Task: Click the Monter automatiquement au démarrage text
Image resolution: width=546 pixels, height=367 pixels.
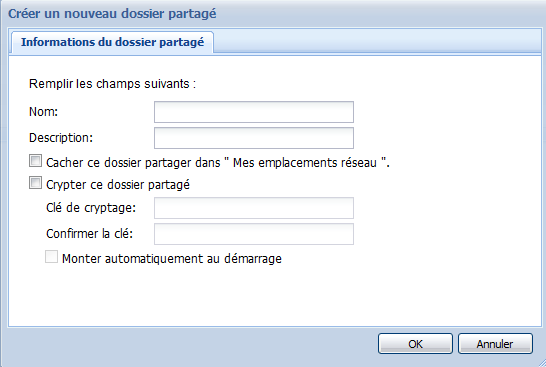Action: point(172,259)
